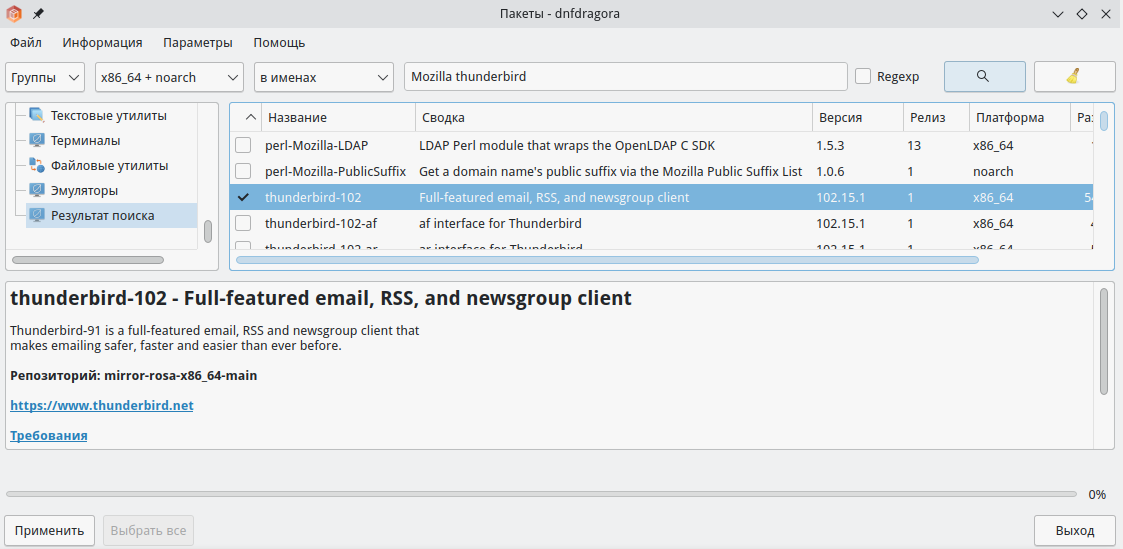Click the dnfdragora app icon in title bar
This screenshot has height=549, width=1123.
tap(15, 14)
